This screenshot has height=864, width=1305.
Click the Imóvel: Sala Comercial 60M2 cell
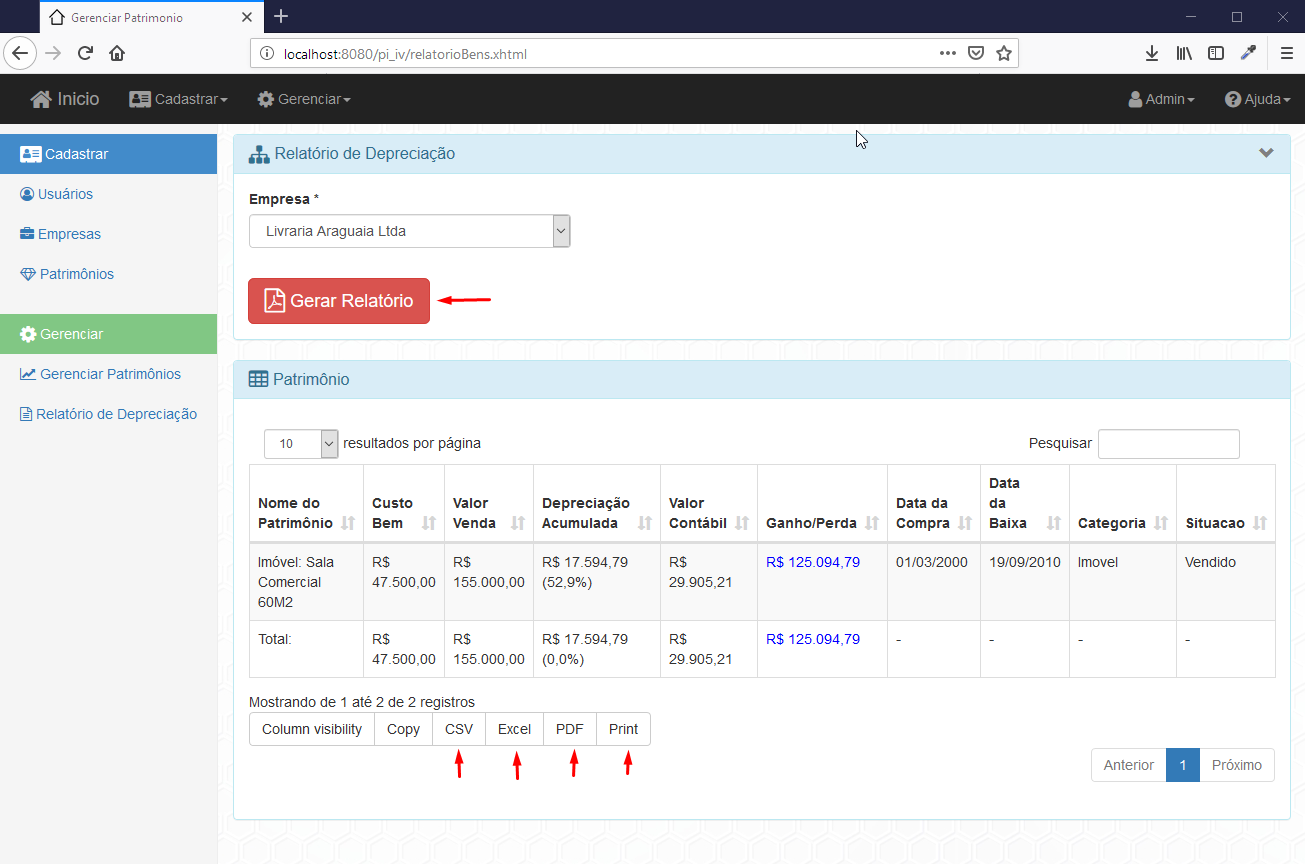point(306,582)
